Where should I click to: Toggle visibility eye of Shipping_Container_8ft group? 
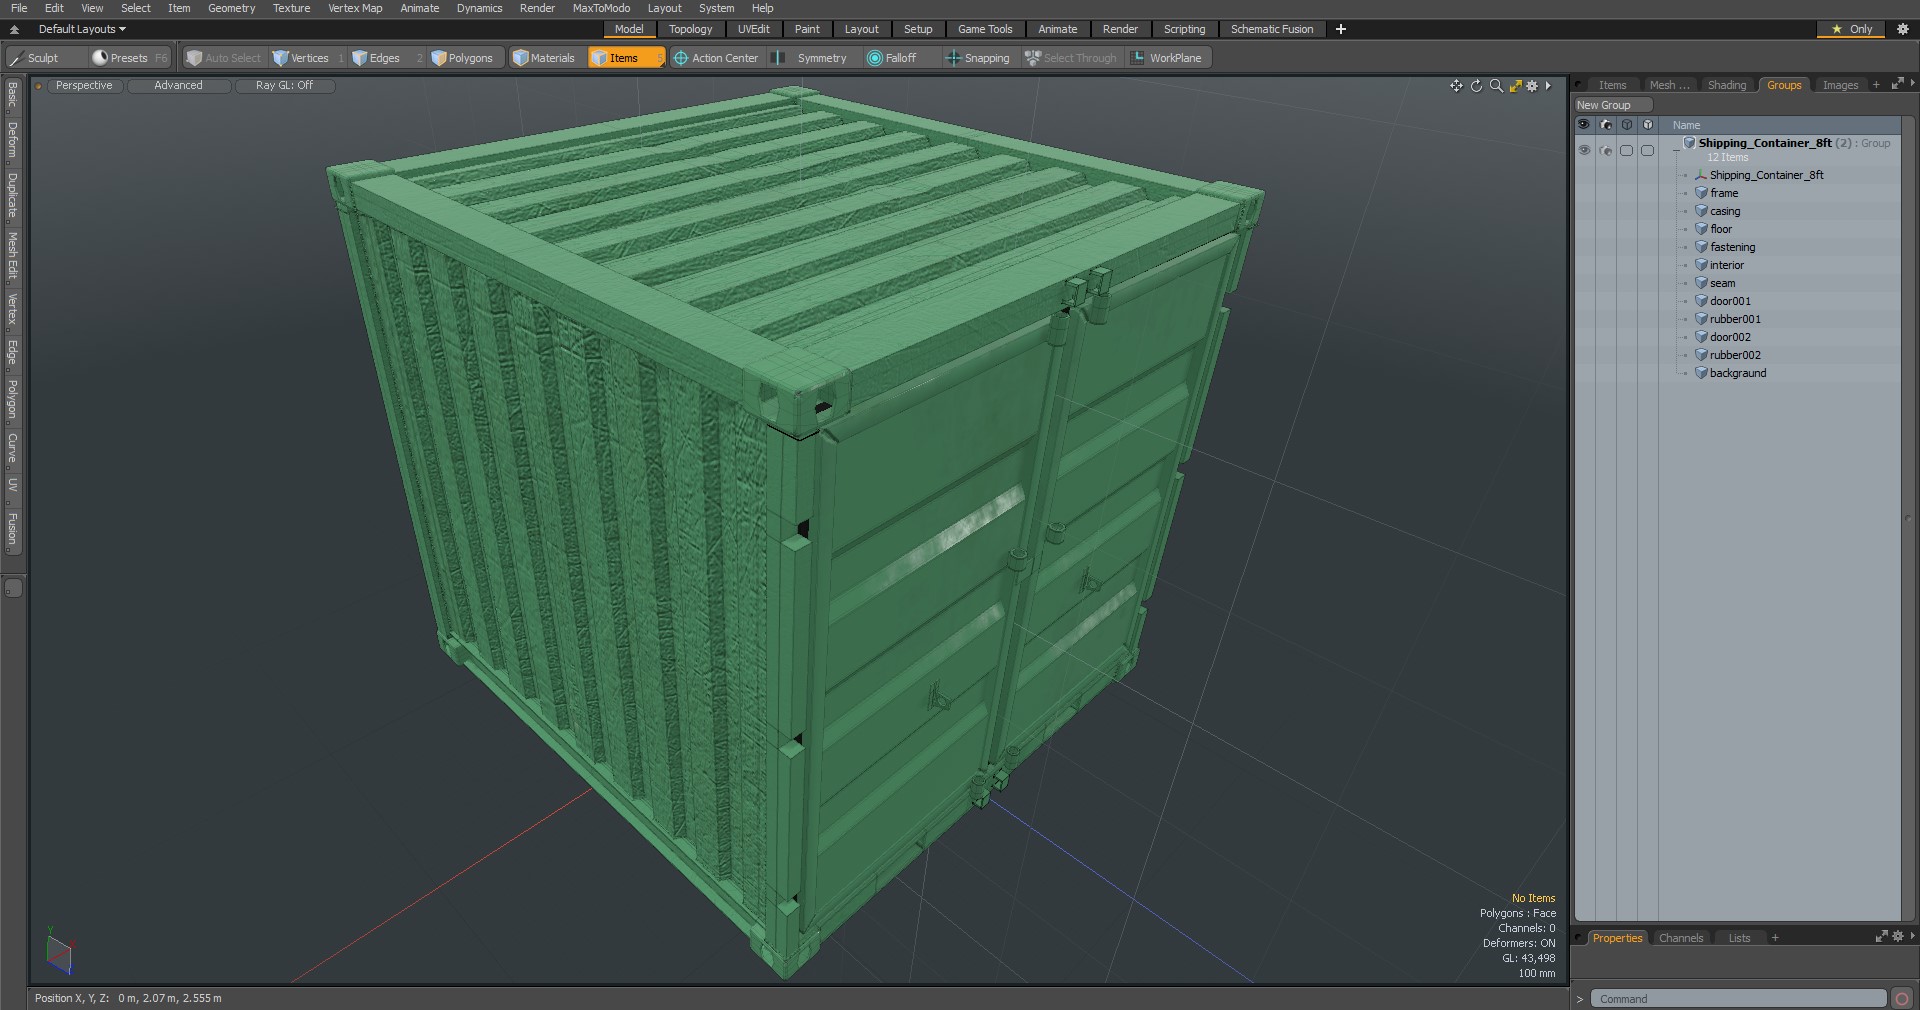[1584, 150]
